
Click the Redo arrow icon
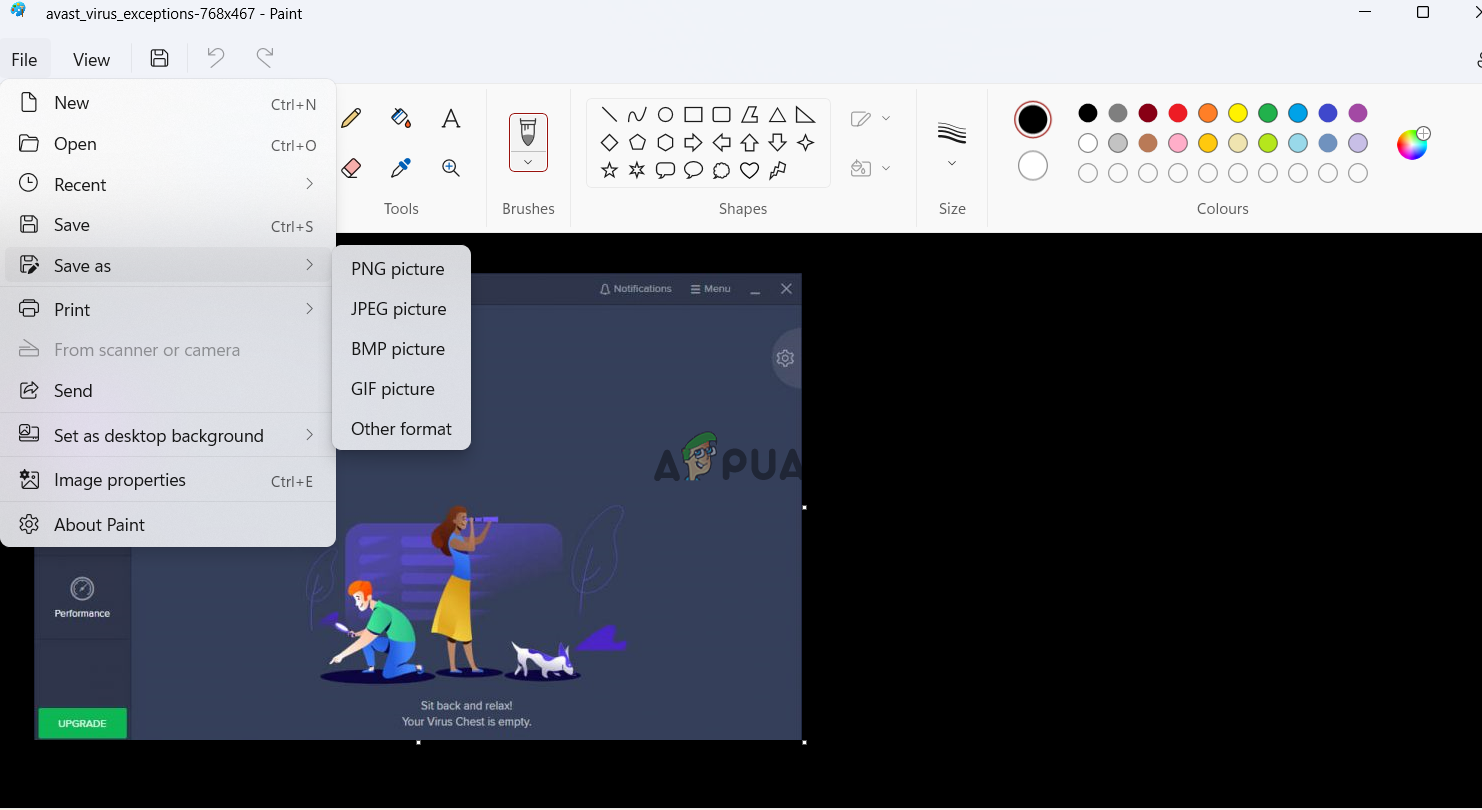coord(265,58)
